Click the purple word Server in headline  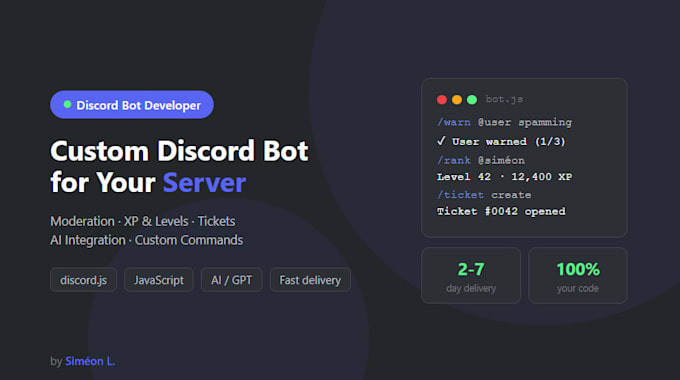coord(204,182)
